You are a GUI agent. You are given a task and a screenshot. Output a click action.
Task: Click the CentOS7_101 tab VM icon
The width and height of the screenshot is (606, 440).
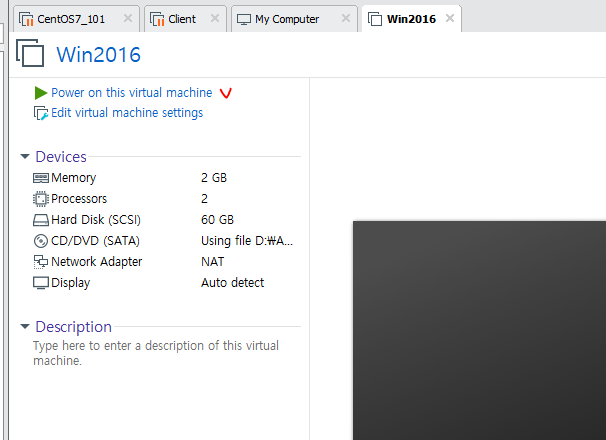pyautogui.click(x=26, y=19)
